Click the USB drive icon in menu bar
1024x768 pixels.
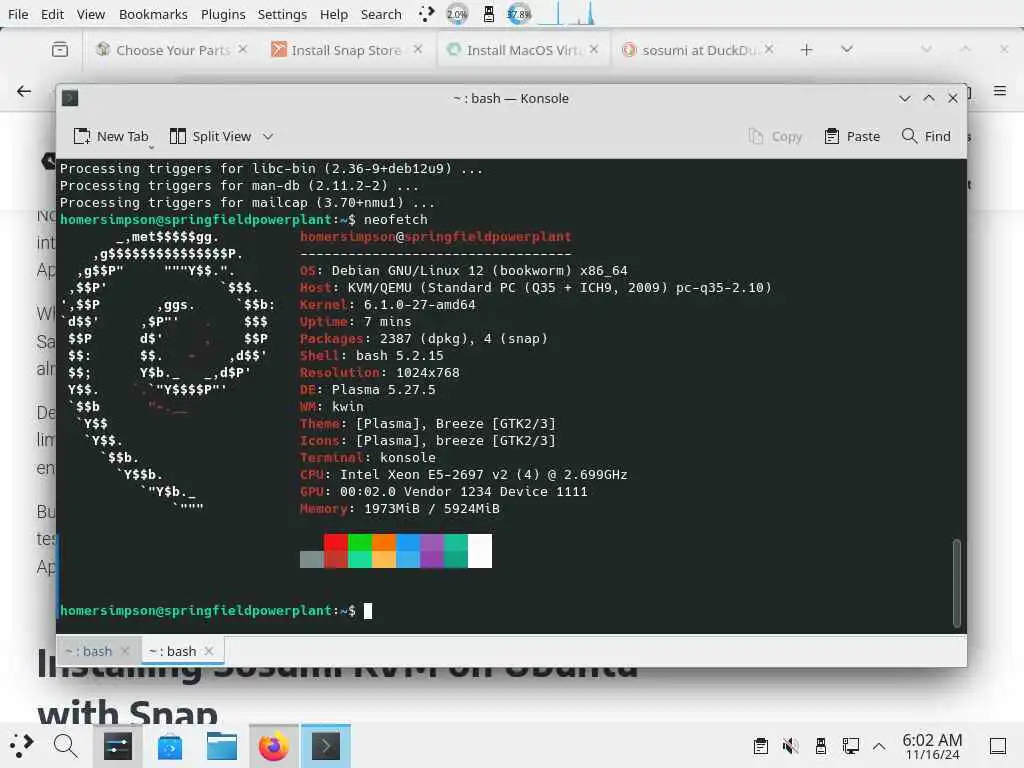coord(488,14)
